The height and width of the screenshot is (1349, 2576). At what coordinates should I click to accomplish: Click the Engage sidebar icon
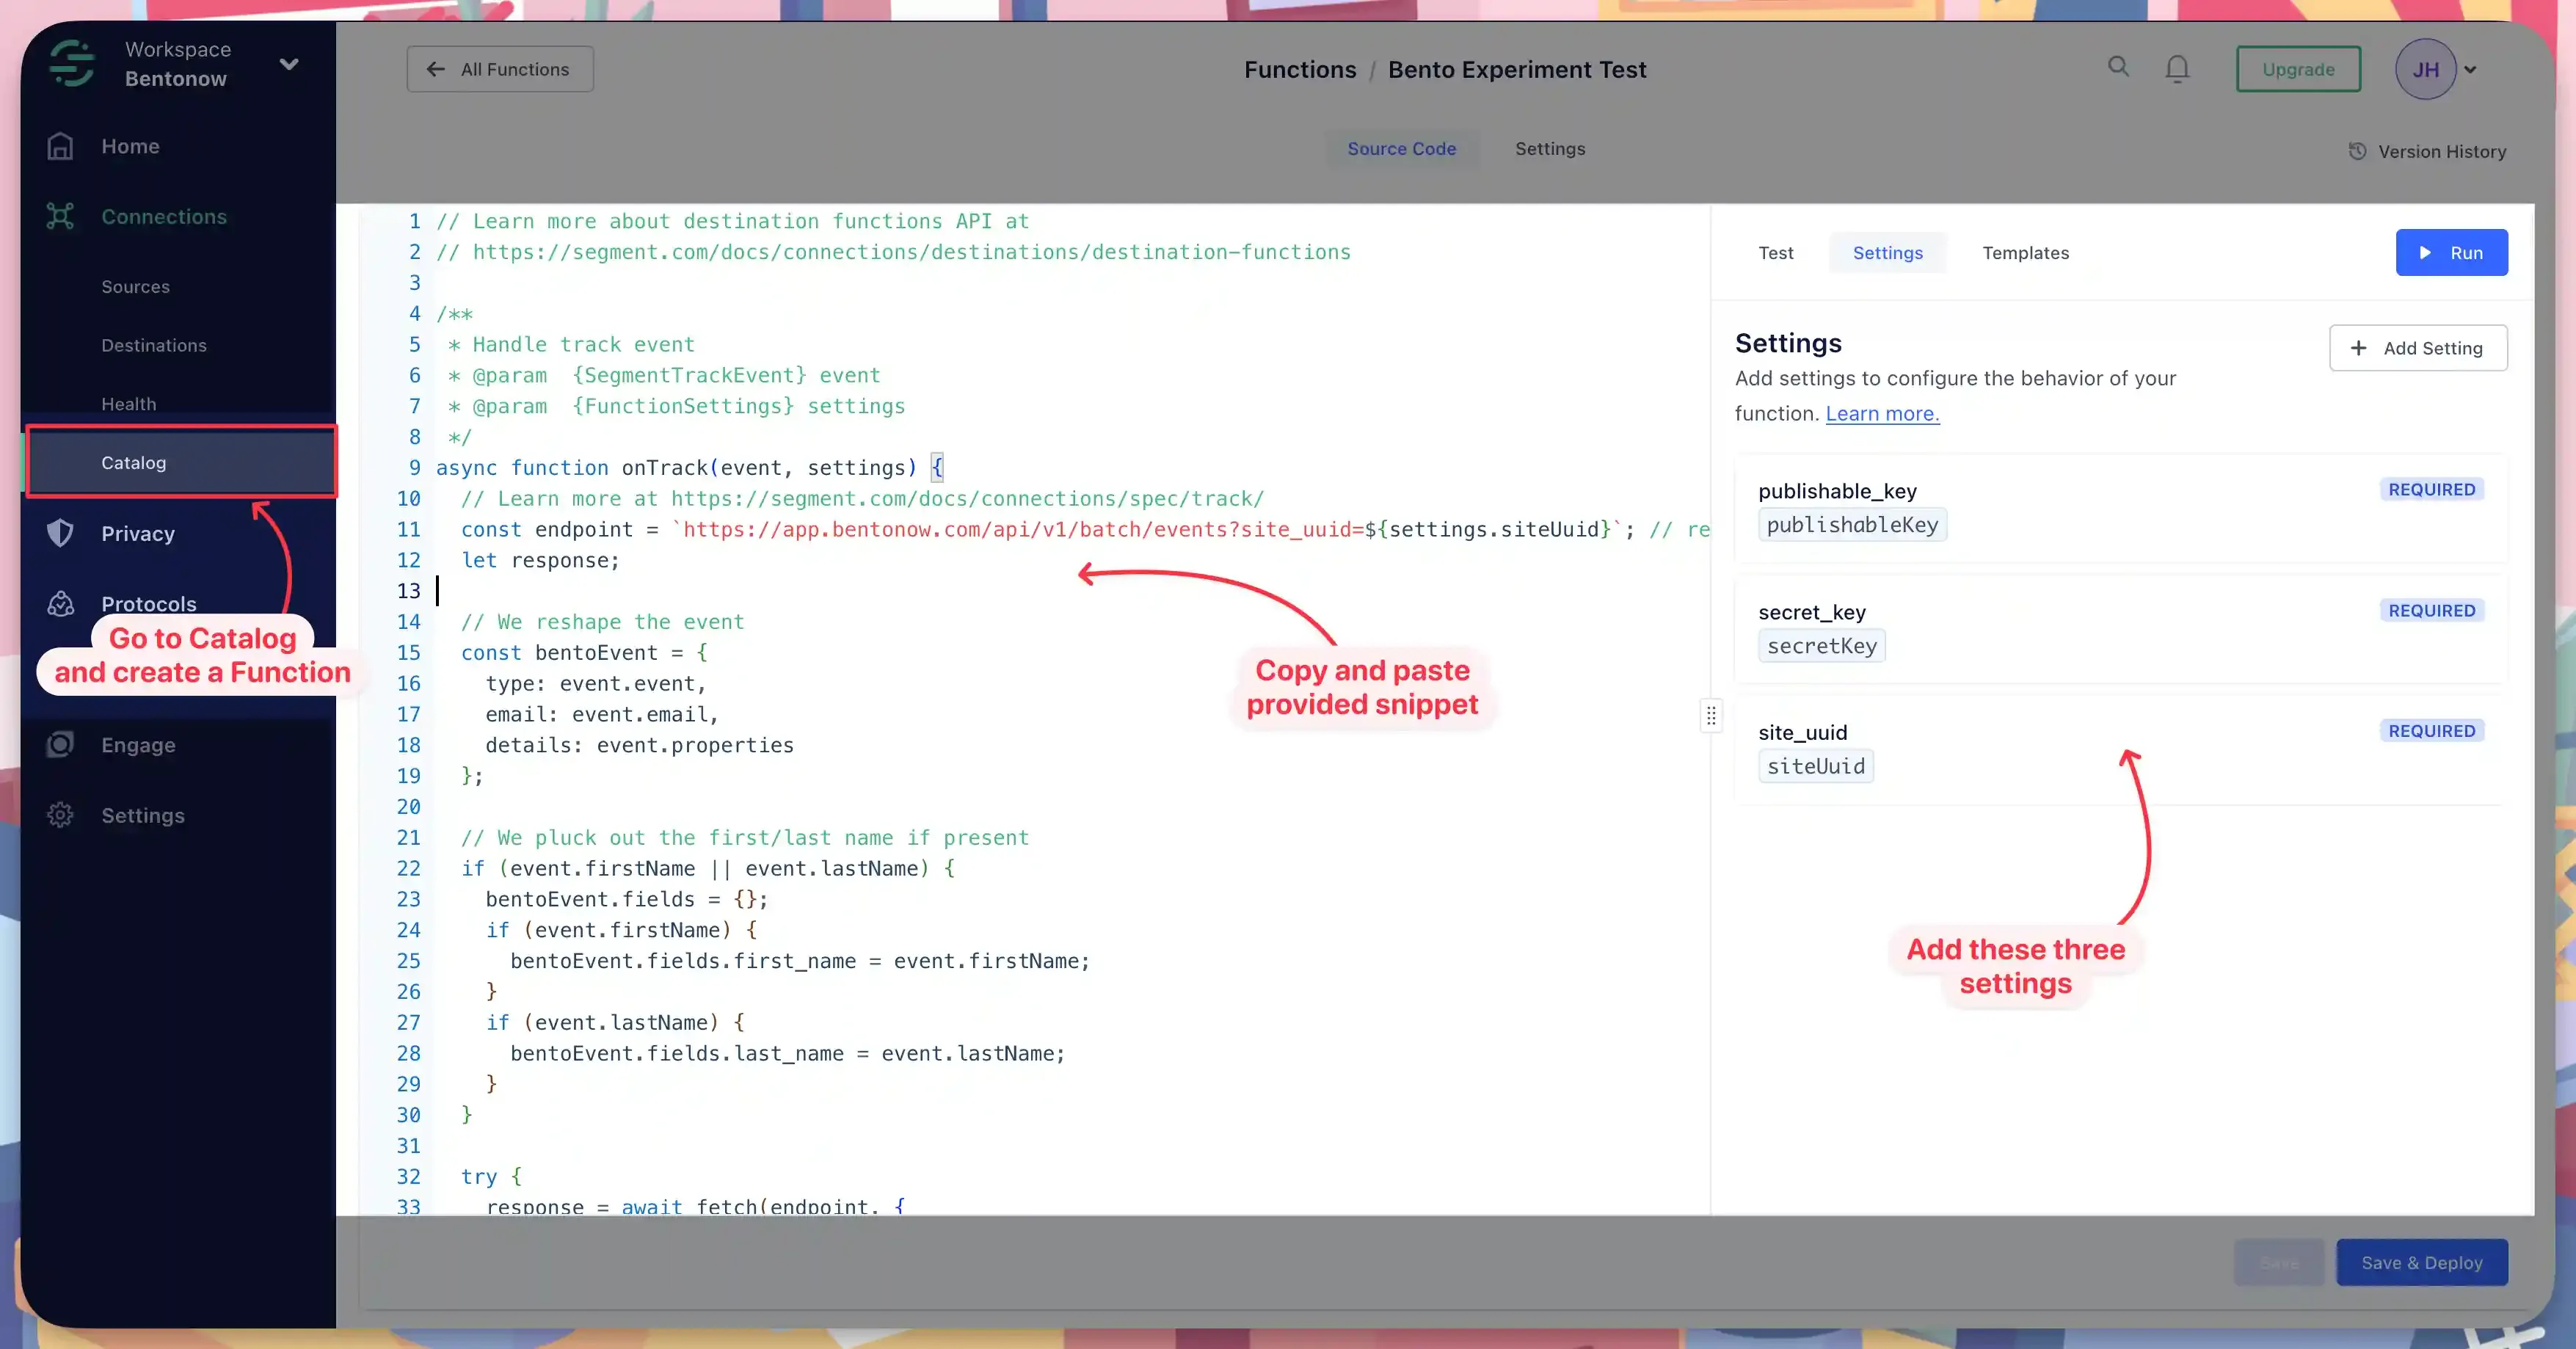pos(60,745)
